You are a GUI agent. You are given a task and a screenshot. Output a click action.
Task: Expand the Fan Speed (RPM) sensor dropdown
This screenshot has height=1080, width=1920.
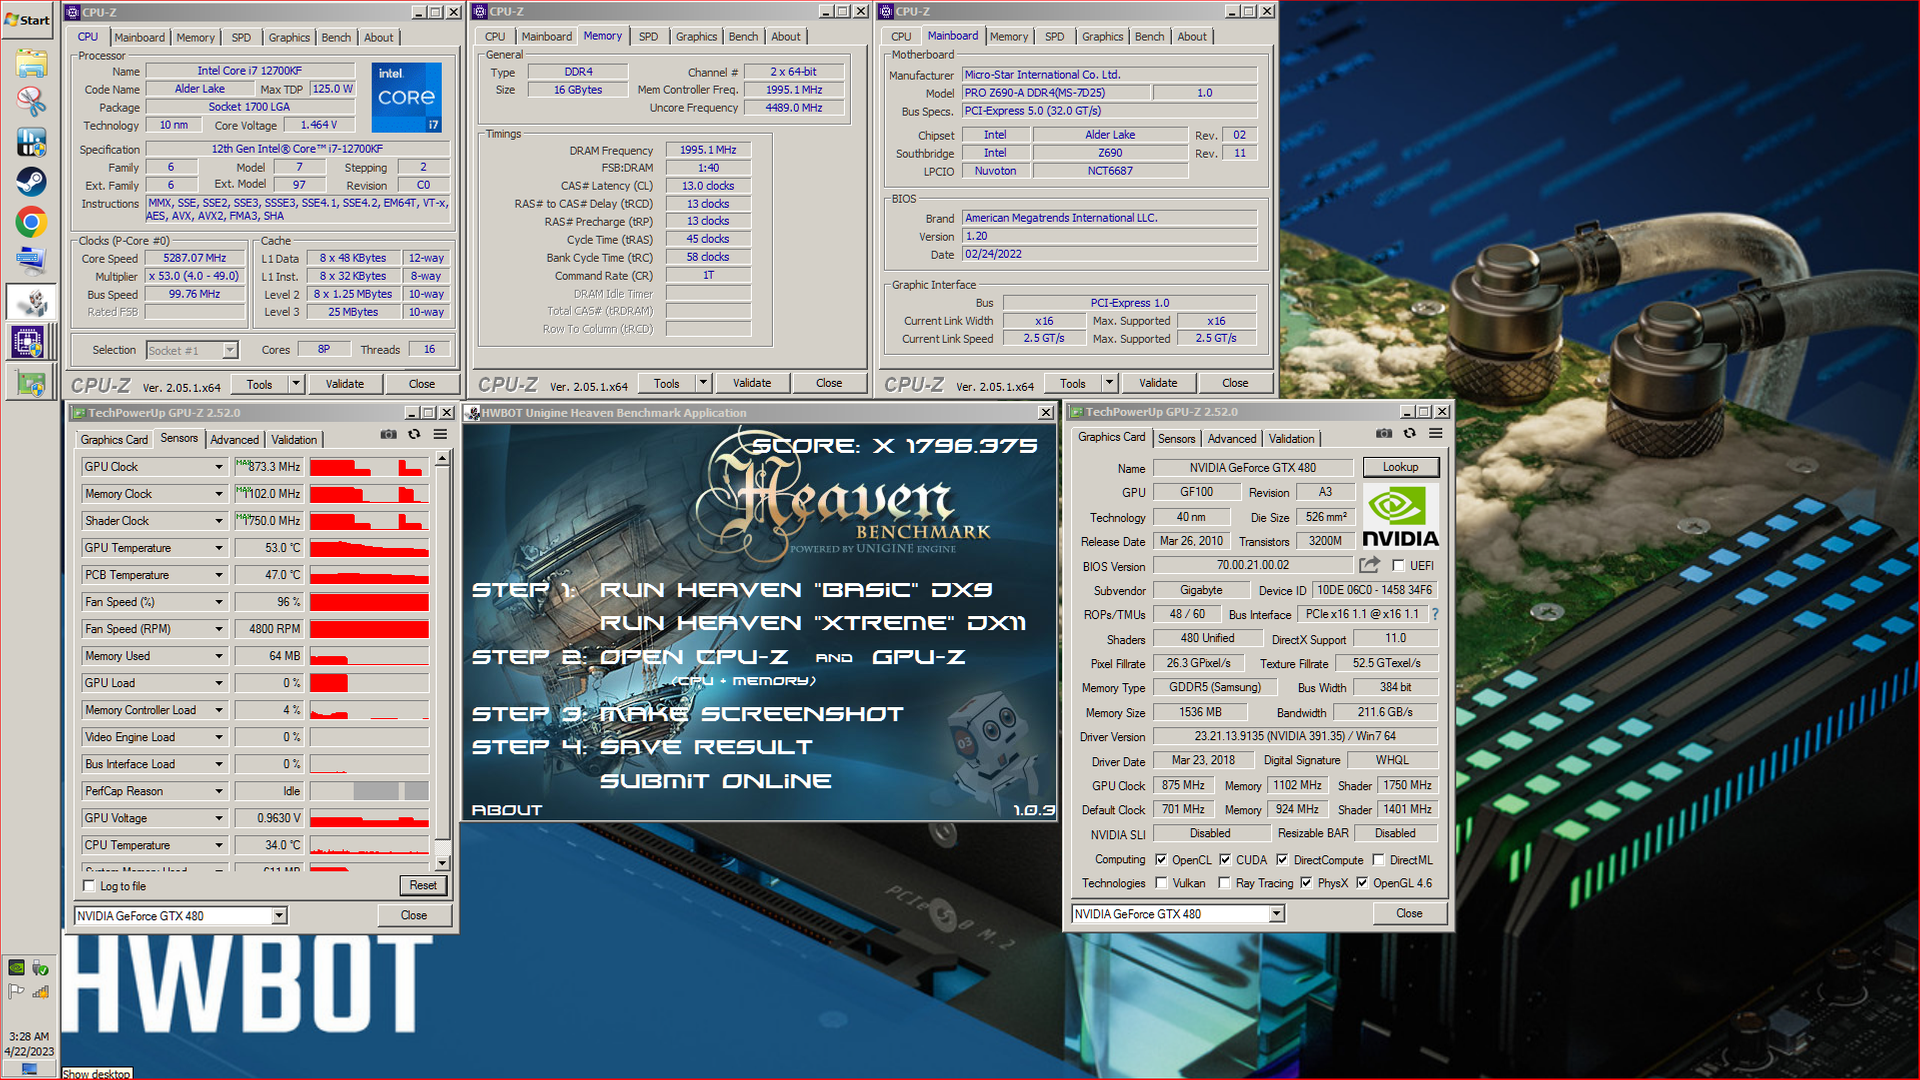coord(219,629)
